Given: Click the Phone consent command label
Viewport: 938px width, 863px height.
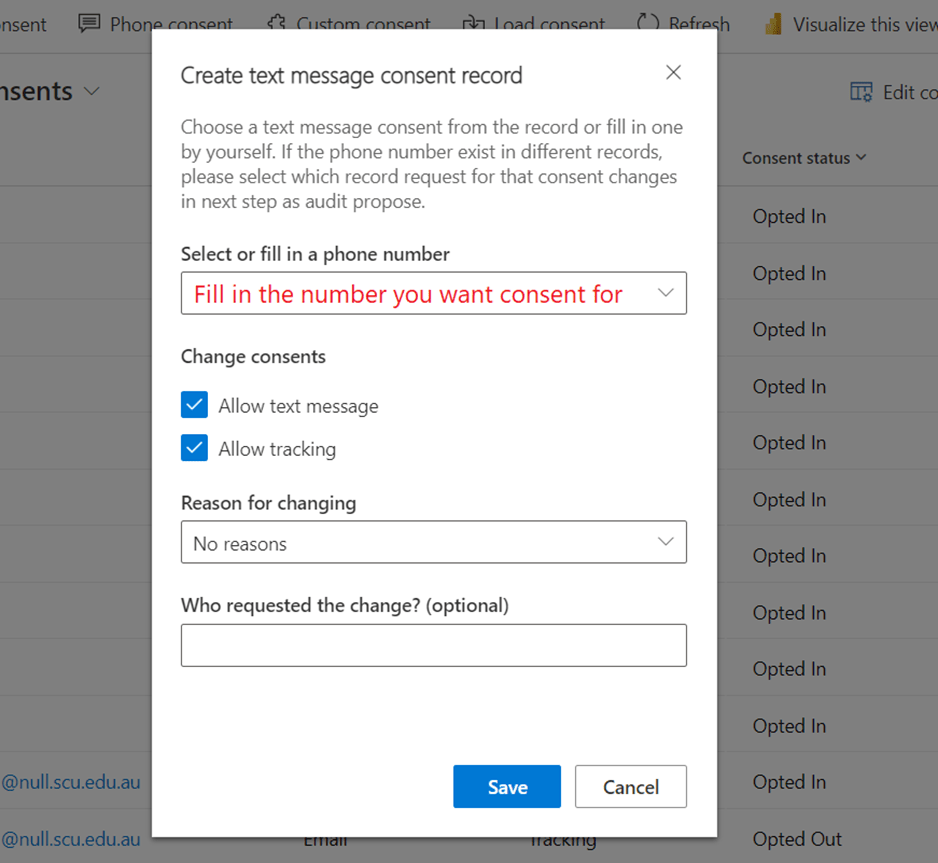Looking at the screenshot, I should (171, 24).
